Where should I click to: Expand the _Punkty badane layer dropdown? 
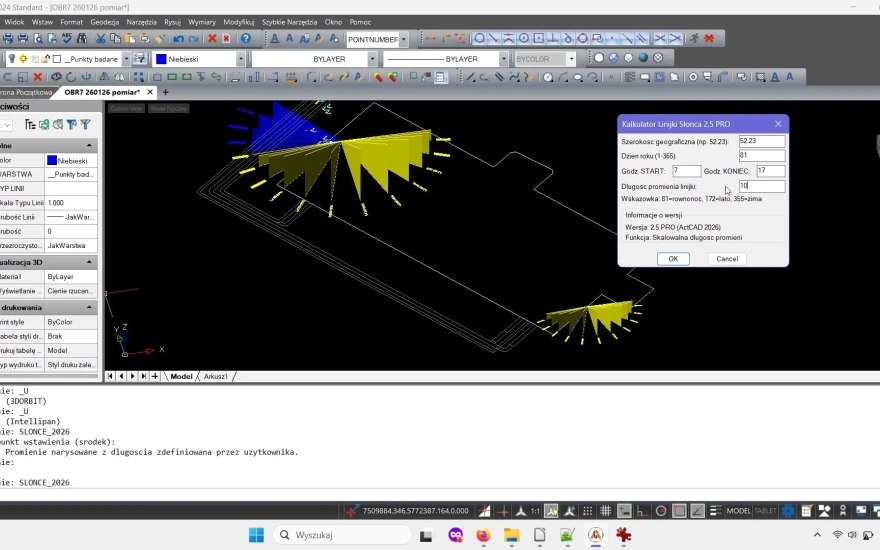(125, 59)
